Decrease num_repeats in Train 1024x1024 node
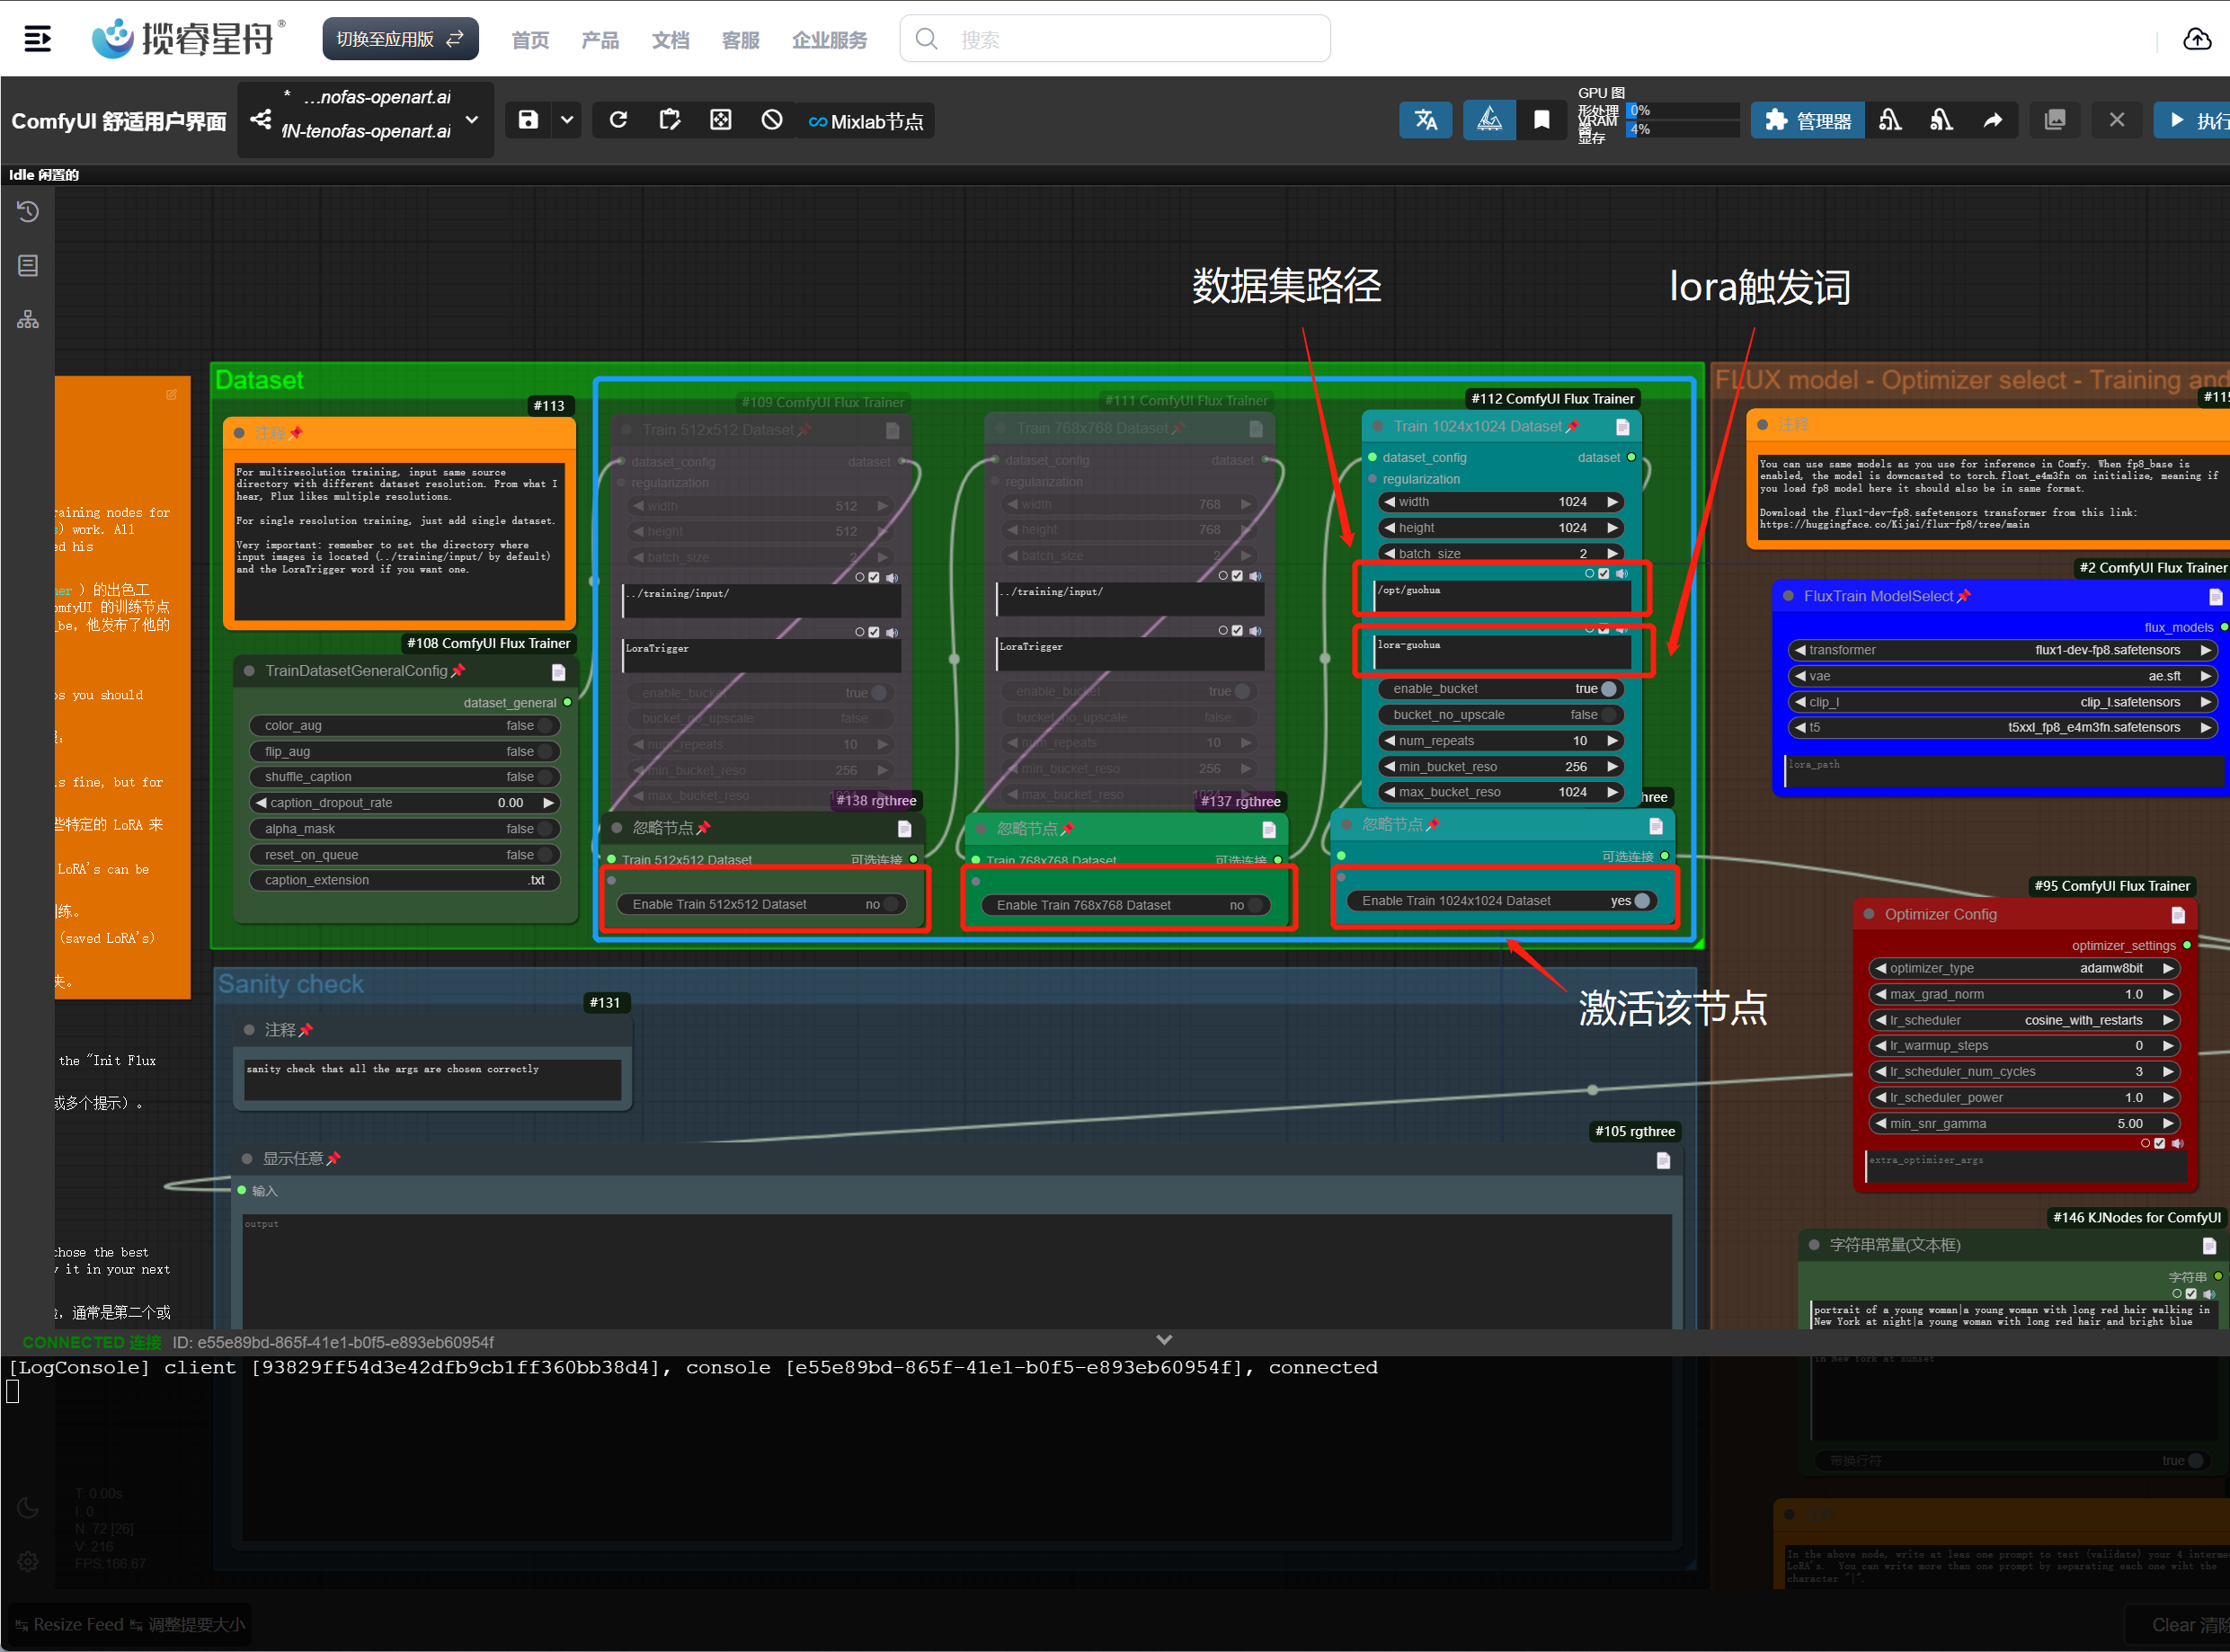The height and width of the screenshot is (1652, 2230). click(x=1388, y=741)
